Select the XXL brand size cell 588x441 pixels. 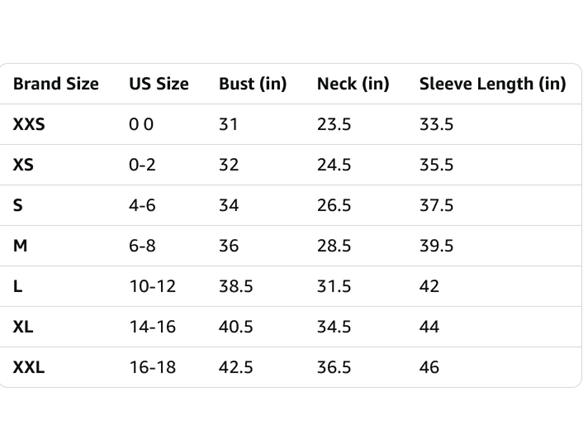pyautogui.click(x=29, y=367)
